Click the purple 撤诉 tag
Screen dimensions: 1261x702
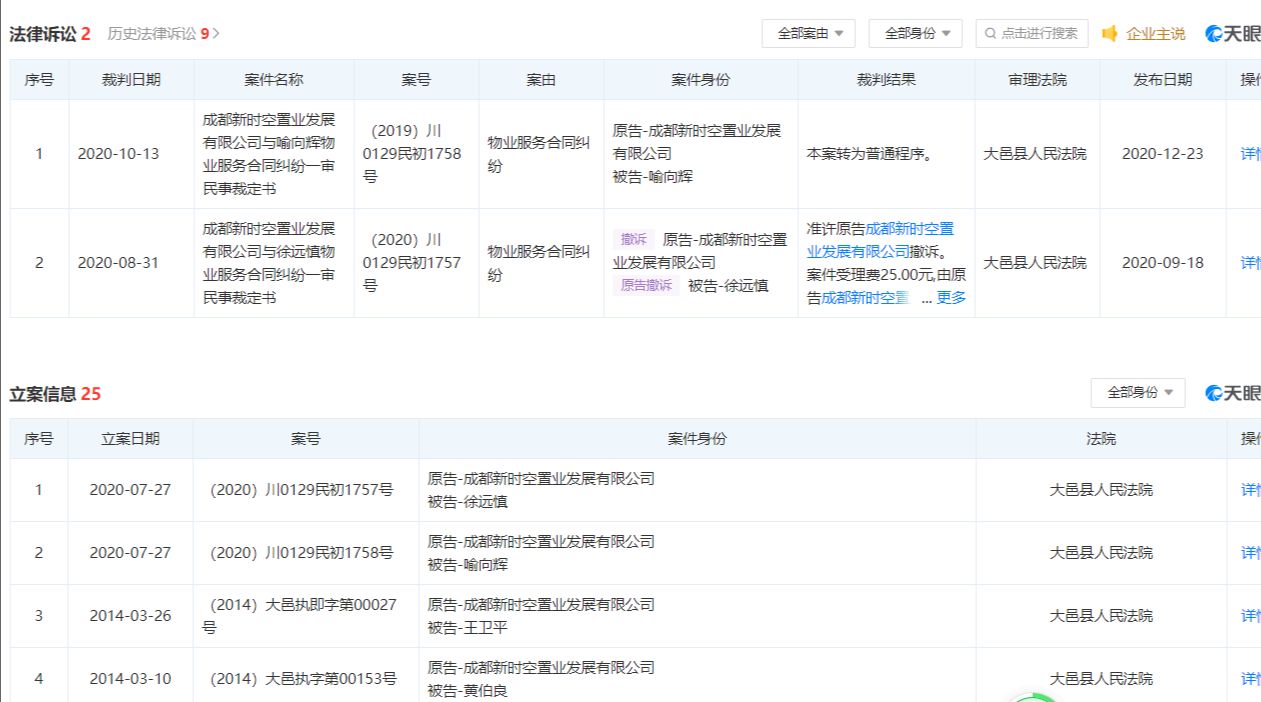[x=634, y=240]
